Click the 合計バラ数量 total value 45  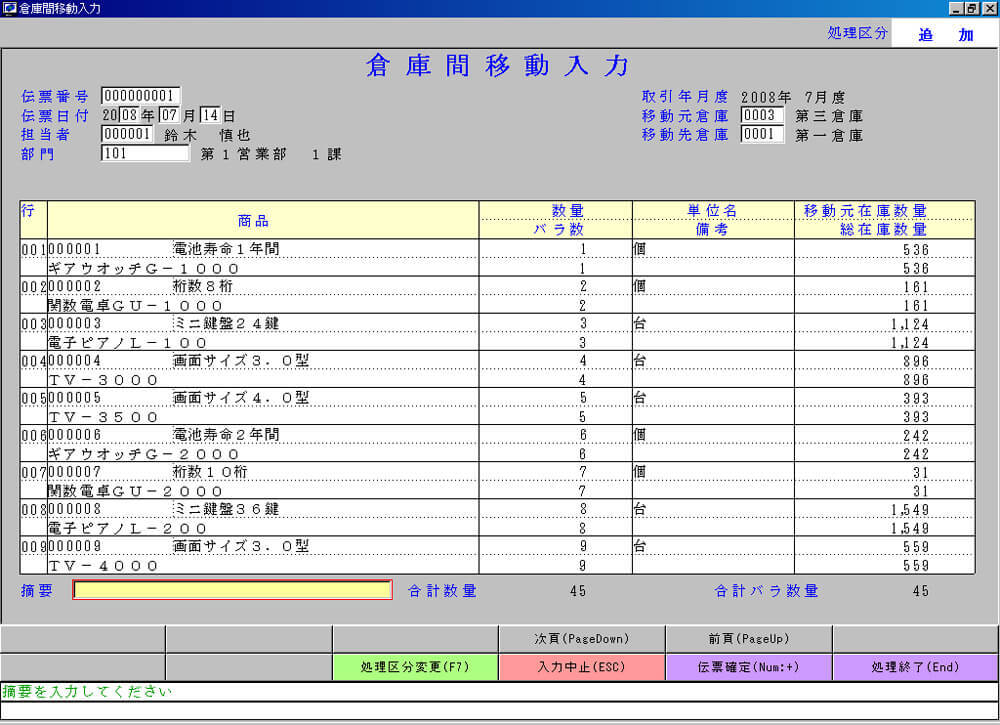920,591
